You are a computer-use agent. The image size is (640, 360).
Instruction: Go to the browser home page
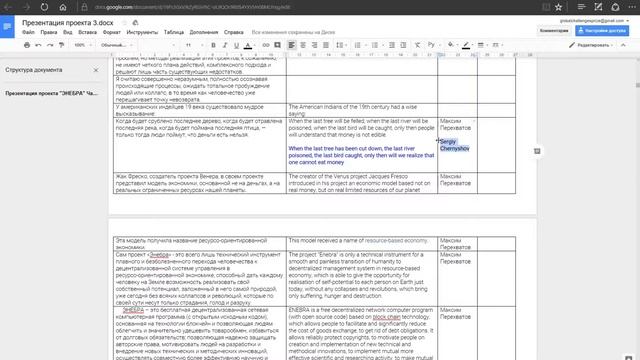point(63,7)
